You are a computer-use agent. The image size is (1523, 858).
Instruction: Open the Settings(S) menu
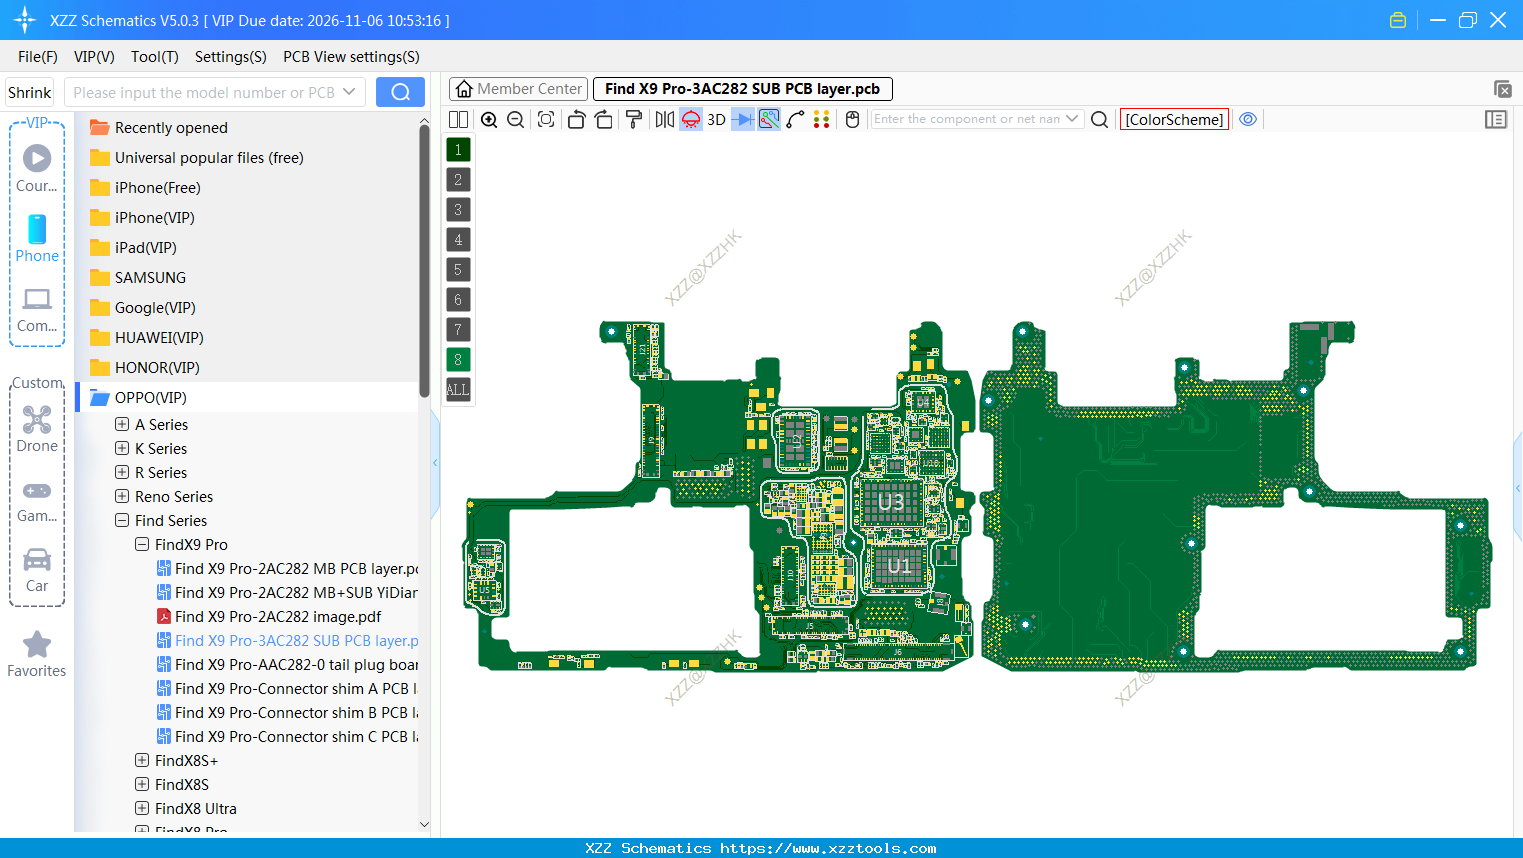[230, 56]
